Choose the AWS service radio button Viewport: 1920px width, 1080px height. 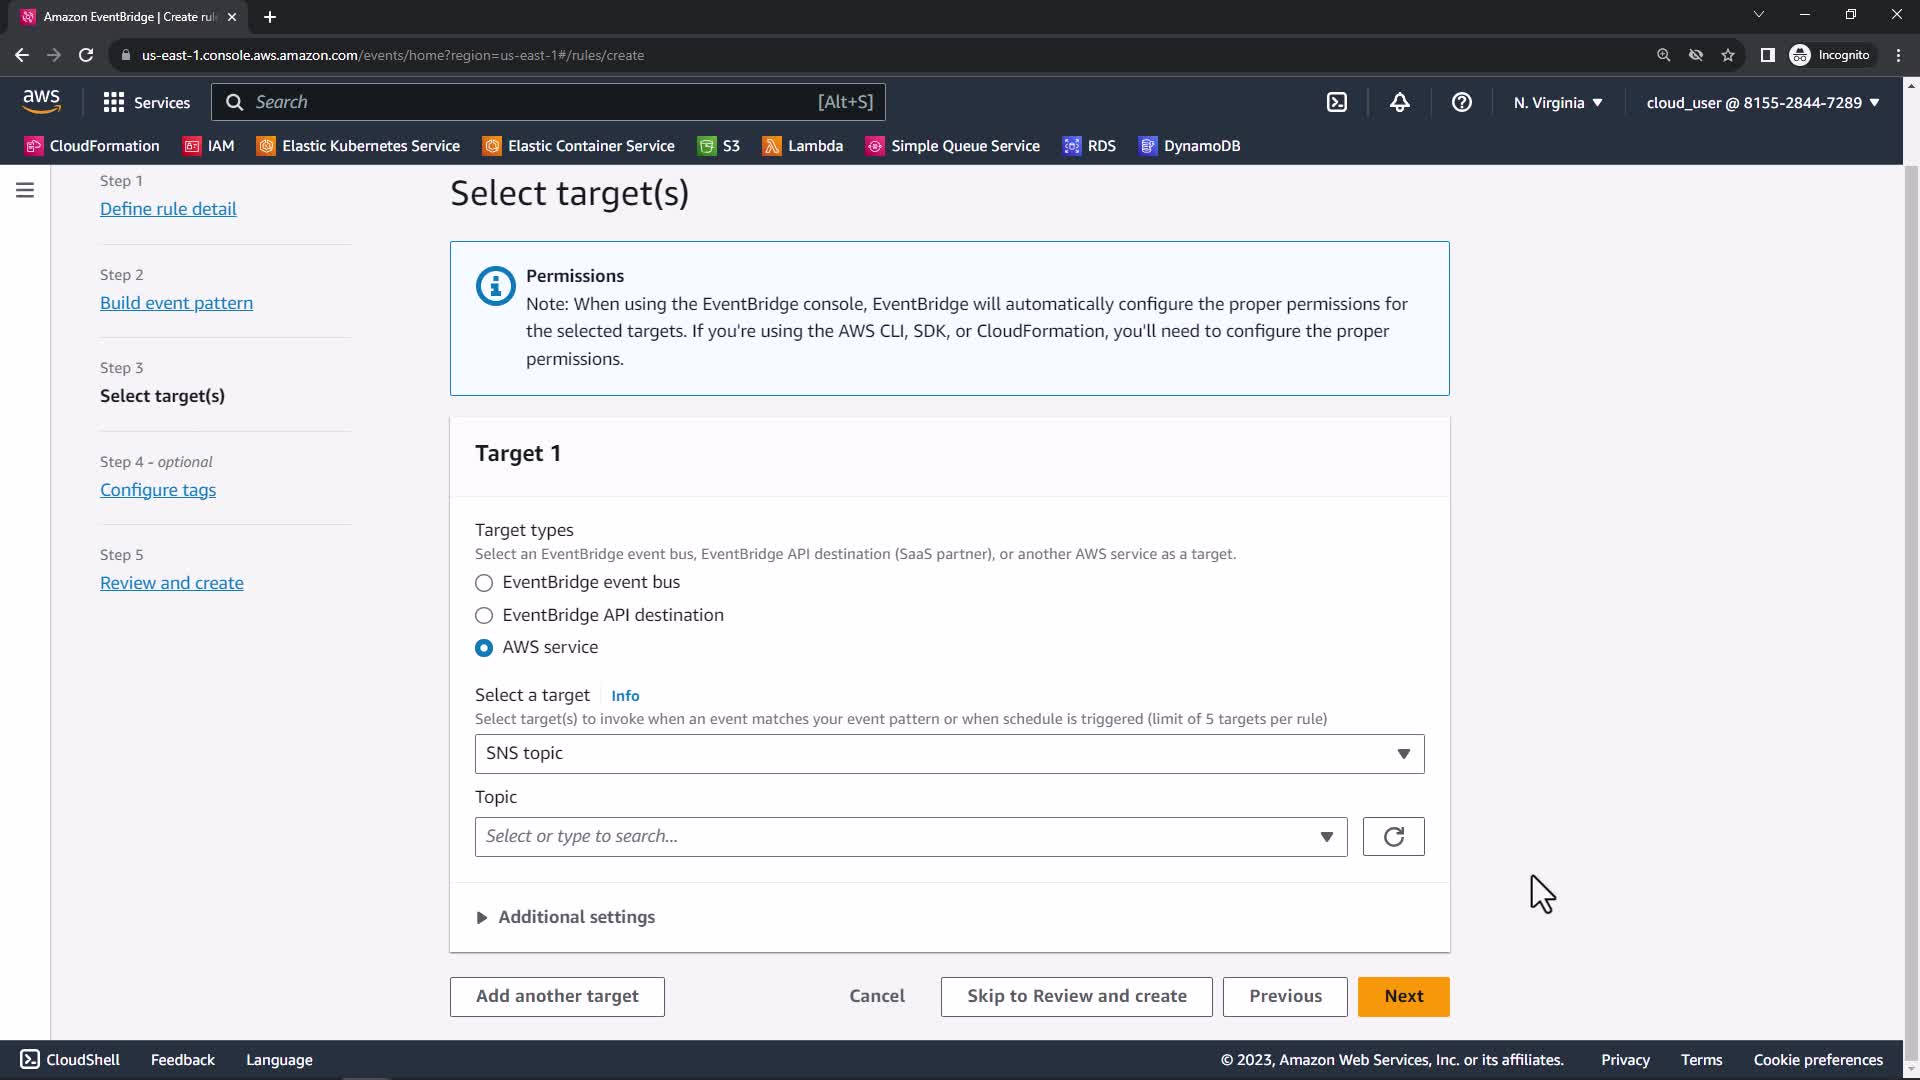[x=484, y=648]
